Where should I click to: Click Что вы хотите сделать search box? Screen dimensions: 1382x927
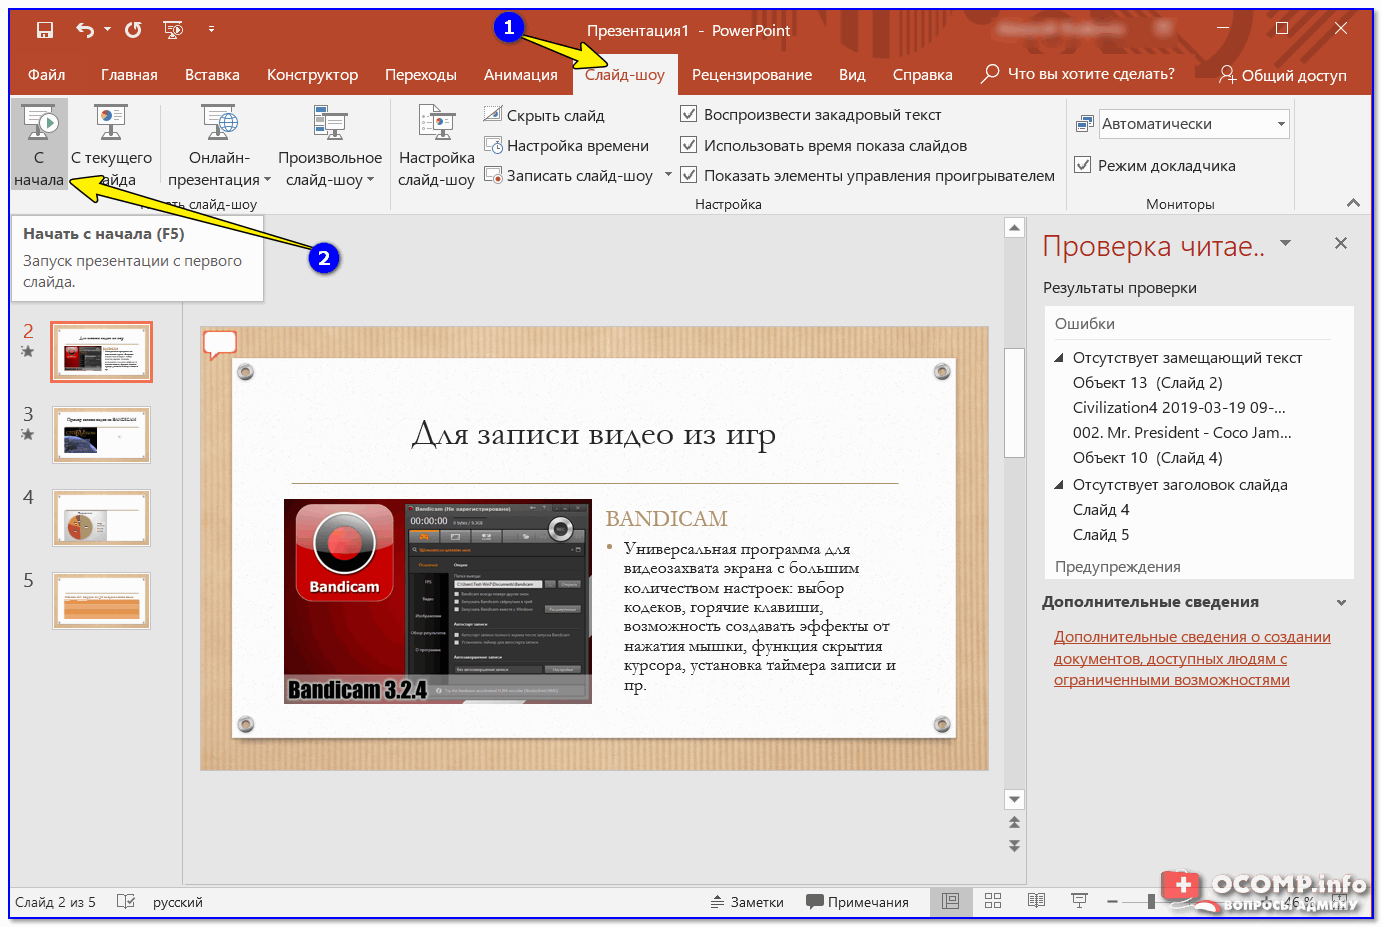pos(1078,74)
